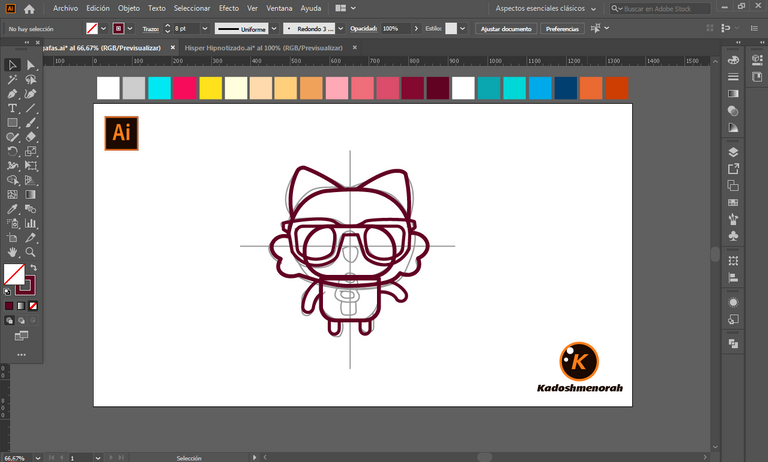768x462 pixels.
Task: Open the Redondo 3 brush definition dropdown
Action: (340, 29)
